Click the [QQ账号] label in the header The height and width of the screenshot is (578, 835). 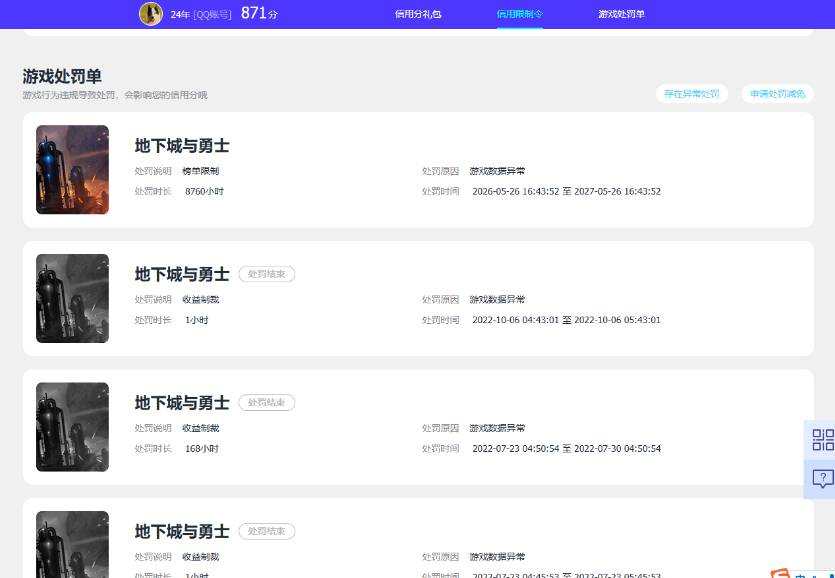click(x=212, y=14)
